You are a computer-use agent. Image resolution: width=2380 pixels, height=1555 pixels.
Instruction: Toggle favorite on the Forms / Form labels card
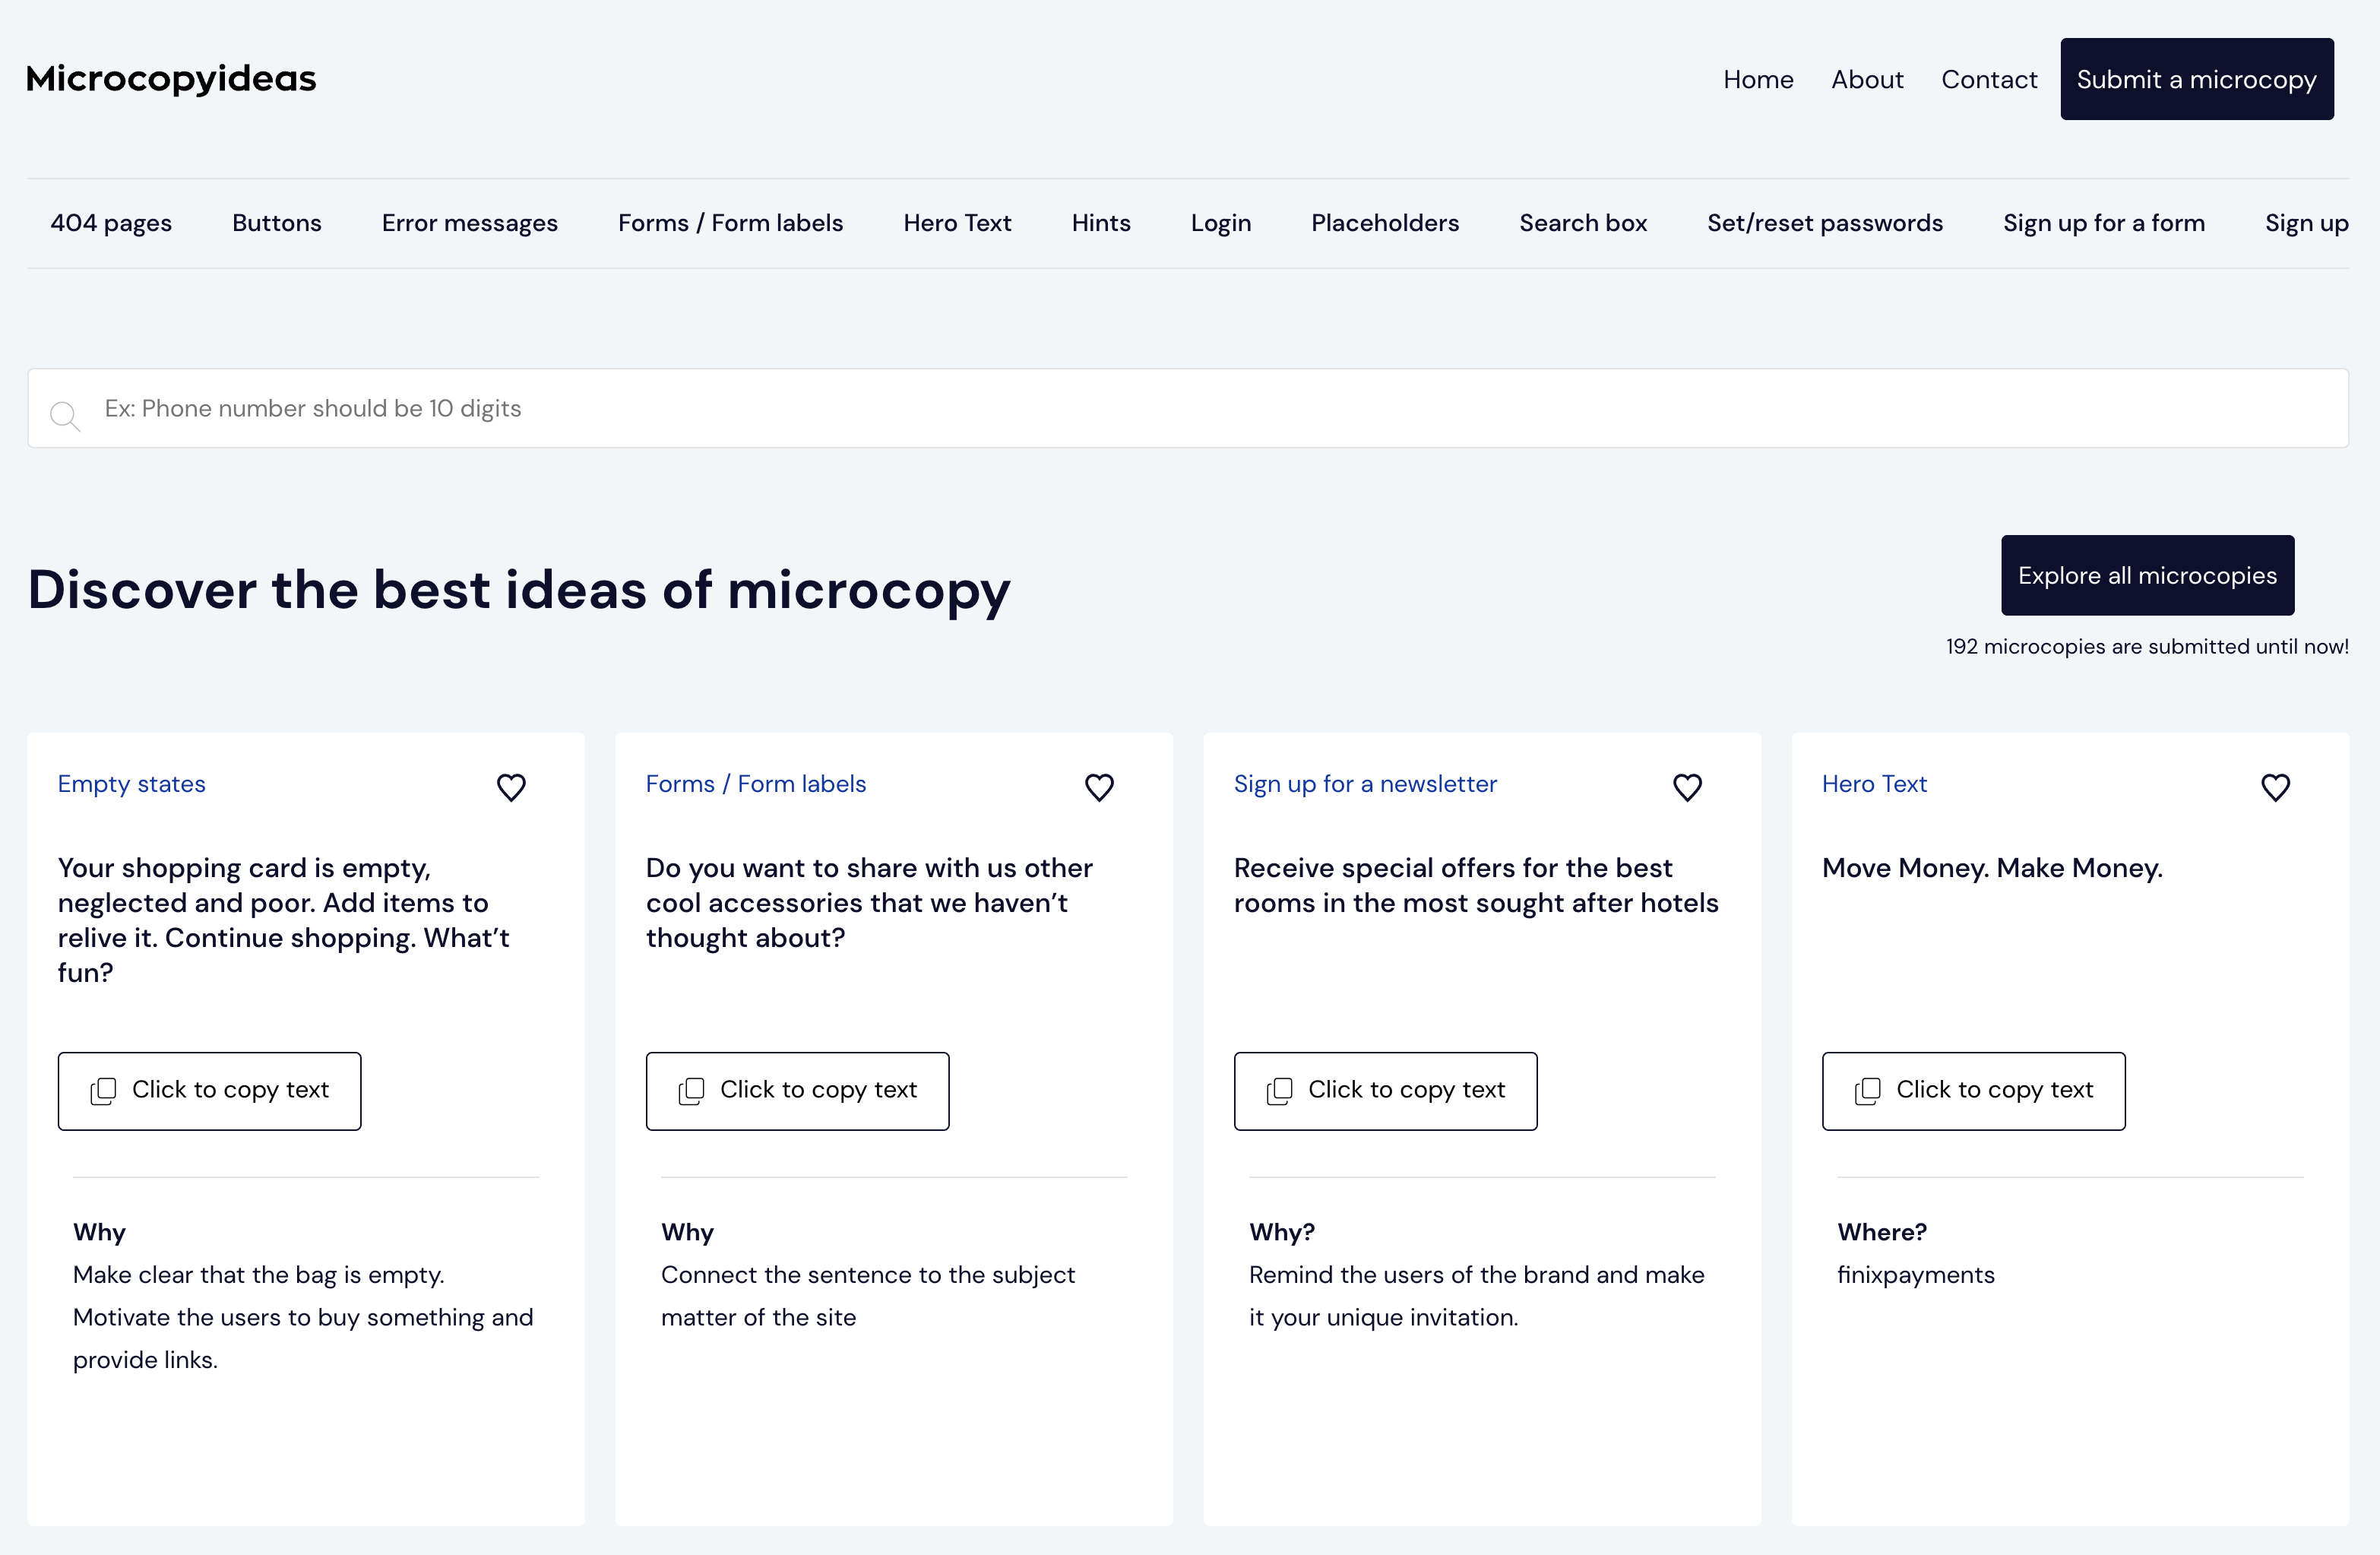pyautogui.click(x=1099, y=787)
